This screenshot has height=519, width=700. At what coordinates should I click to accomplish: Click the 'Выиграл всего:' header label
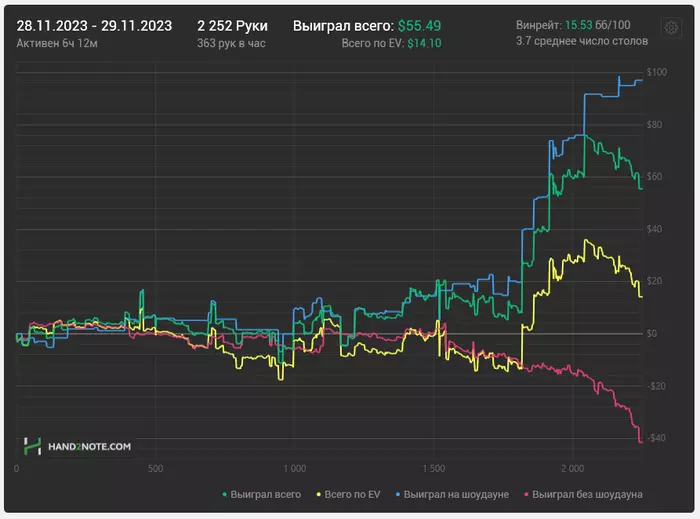pos(343,26)
